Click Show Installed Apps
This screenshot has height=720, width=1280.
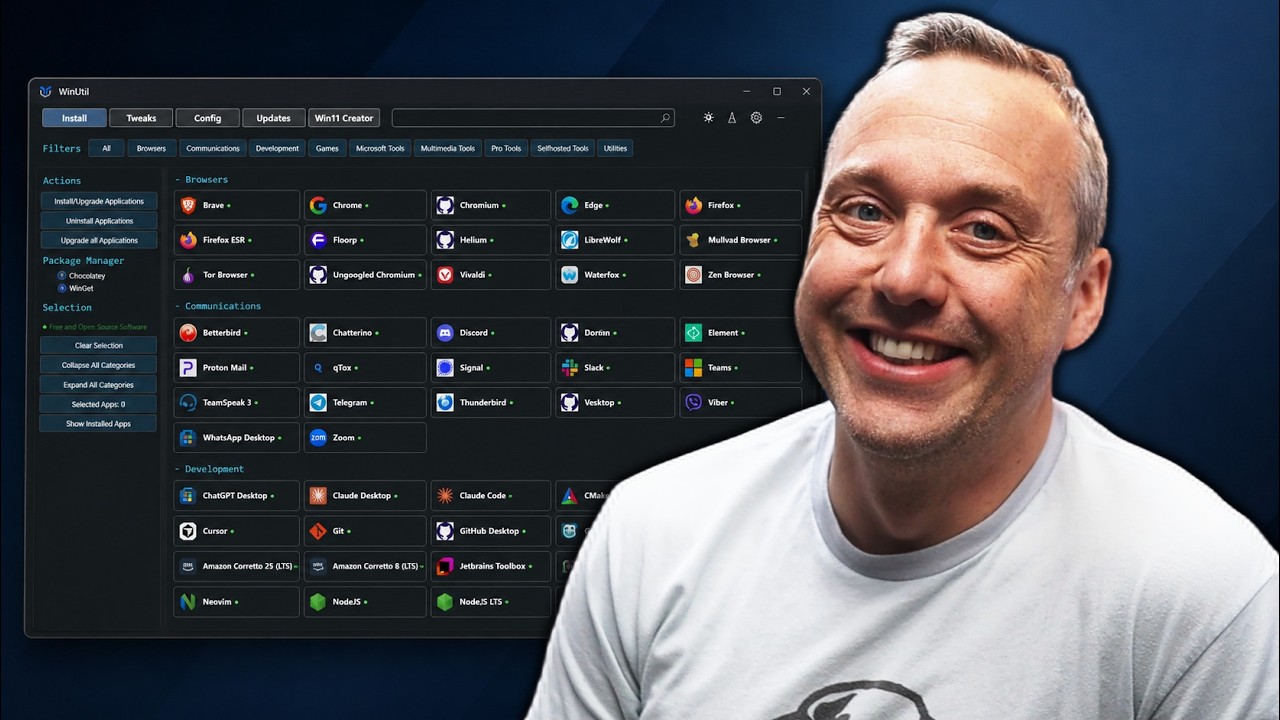99,424
